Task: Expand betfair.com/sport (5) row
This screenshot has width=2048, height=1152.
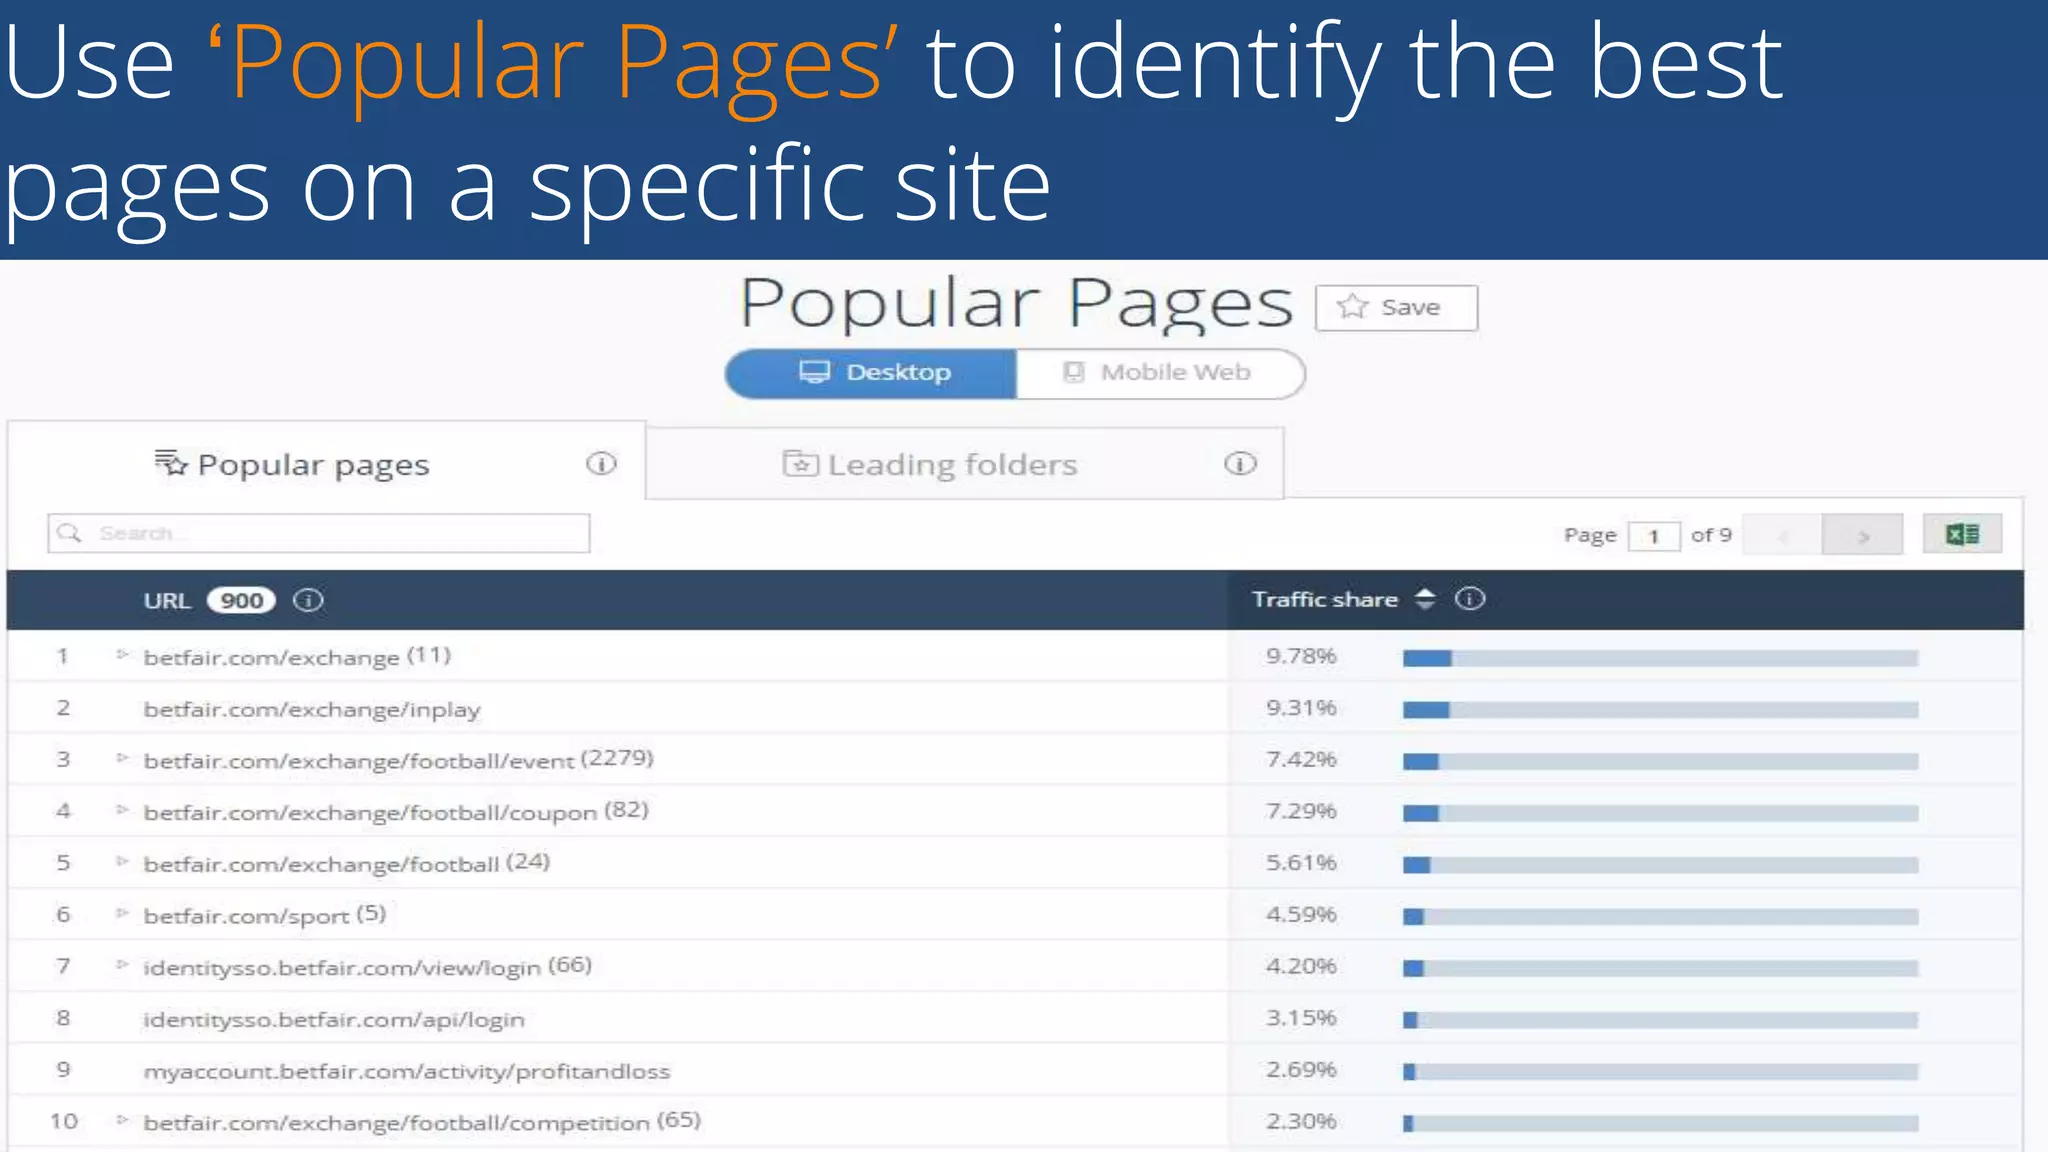Action: pos(122,913)
